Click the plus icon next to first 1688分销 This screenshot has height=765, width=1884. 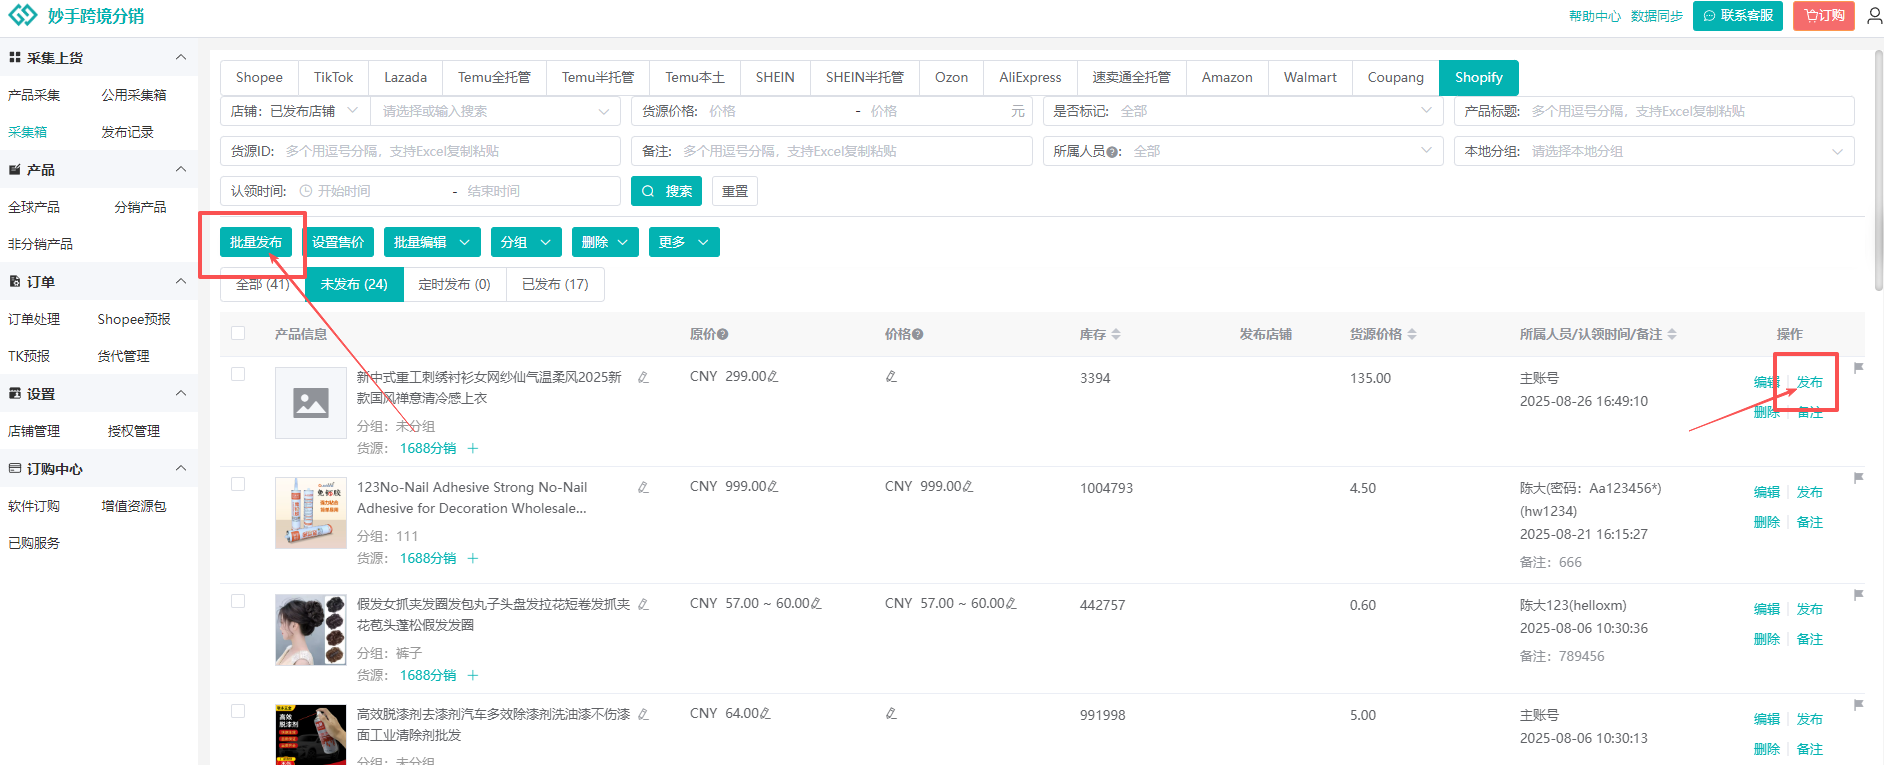(473, 448)
